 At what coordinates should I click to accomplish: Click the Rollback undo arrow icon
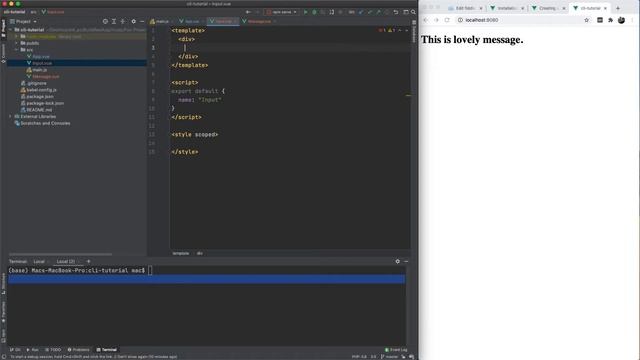pos(396,12)
